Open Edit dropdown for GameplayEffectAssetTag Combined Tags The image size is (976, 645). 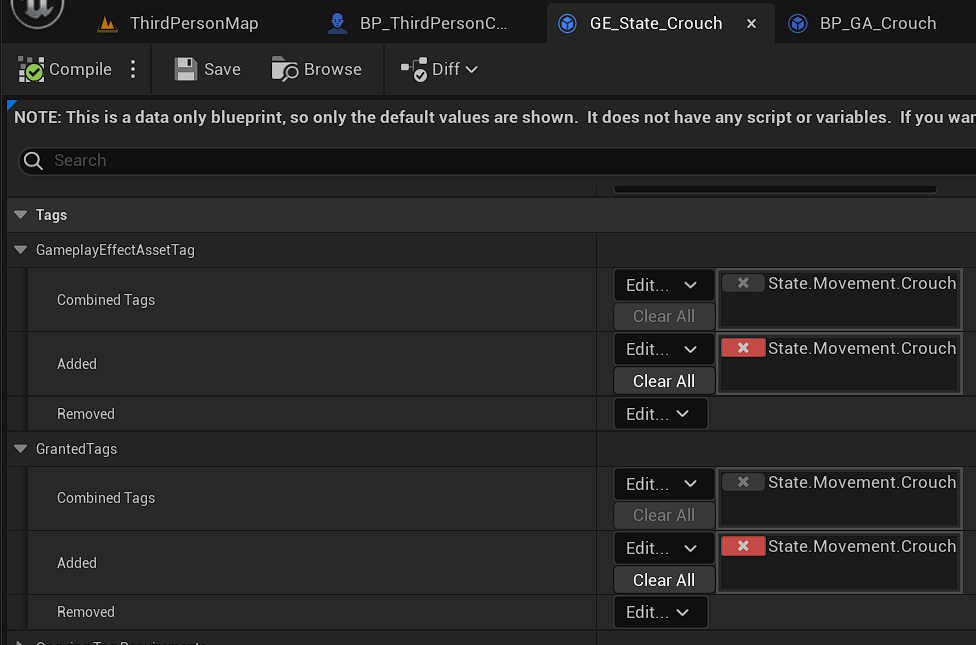[664, 285]
